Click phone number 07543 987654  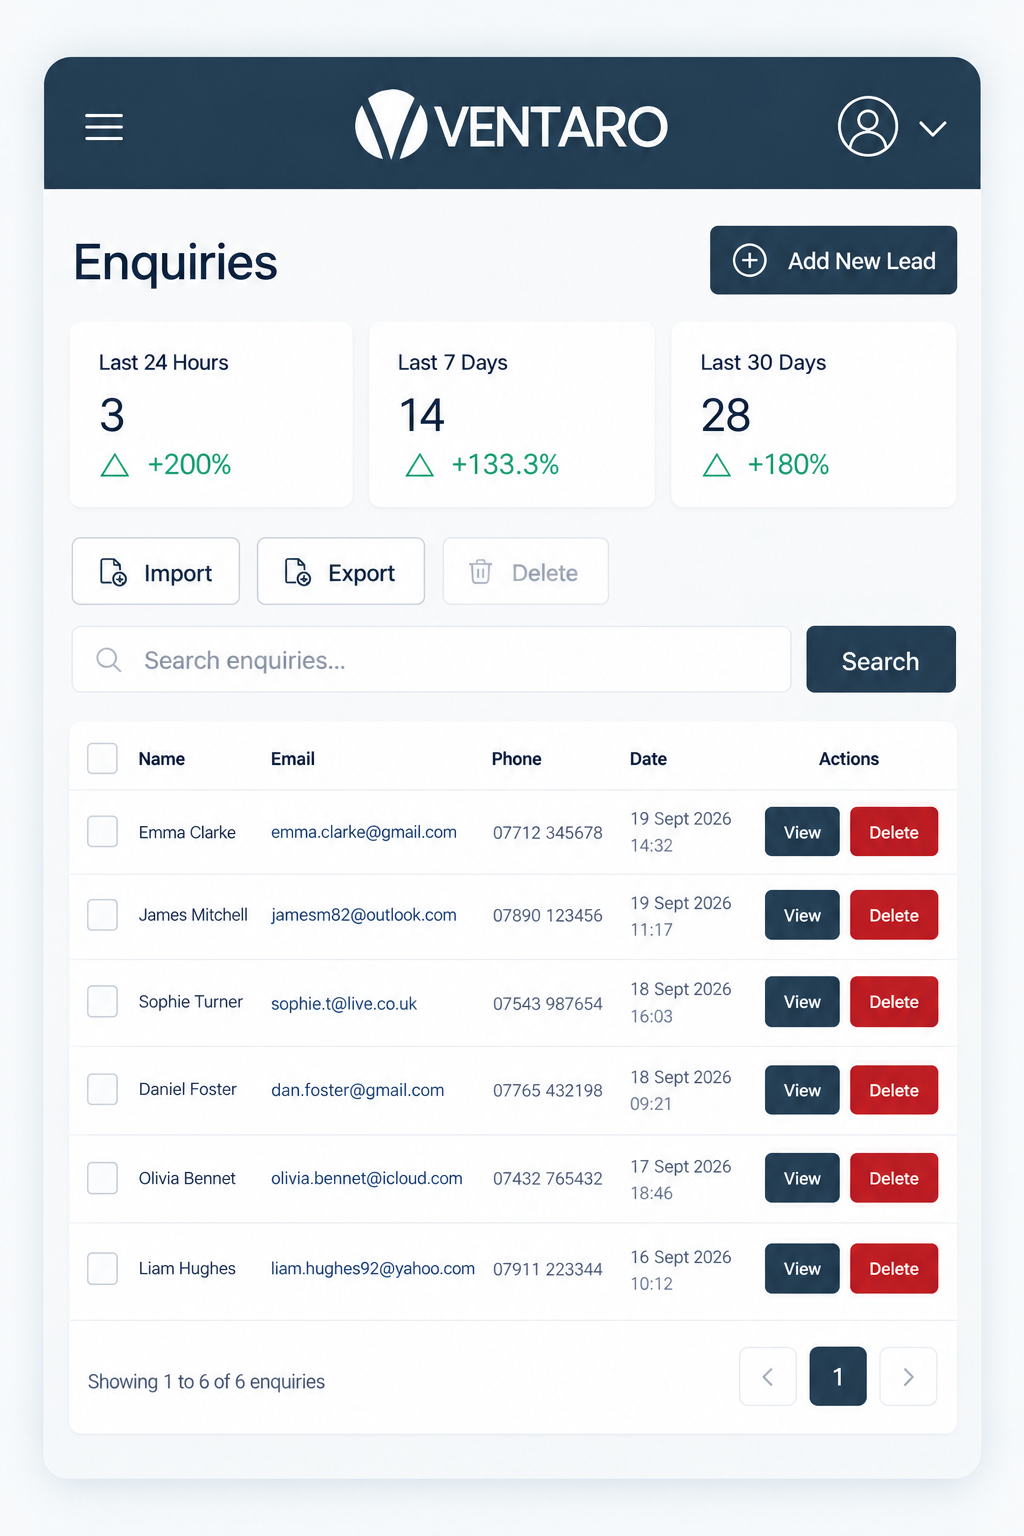548,1004
